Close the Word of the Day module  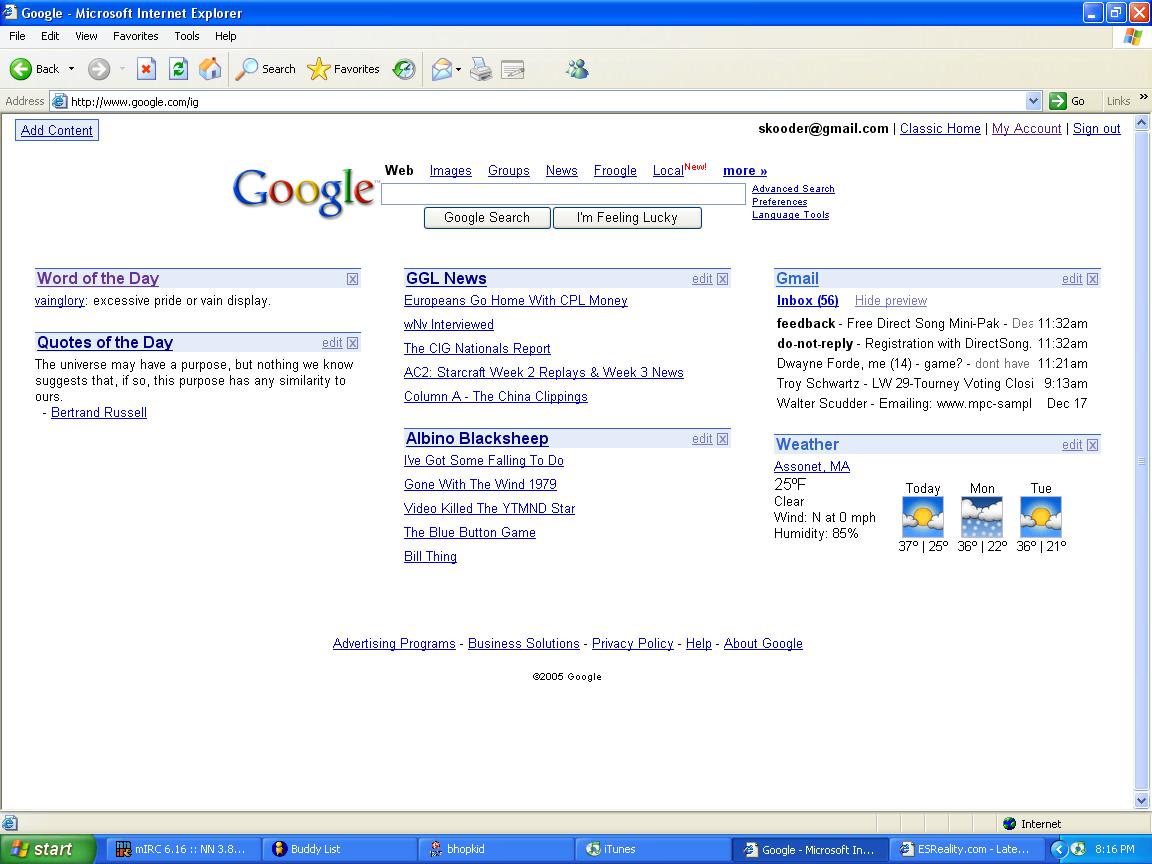click(x=352, y=279)
